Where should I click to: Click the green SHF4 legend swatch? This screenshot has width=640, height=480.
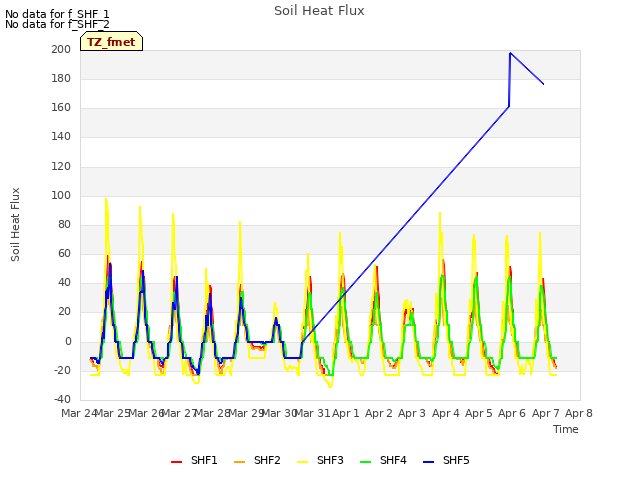click(365, 462)
